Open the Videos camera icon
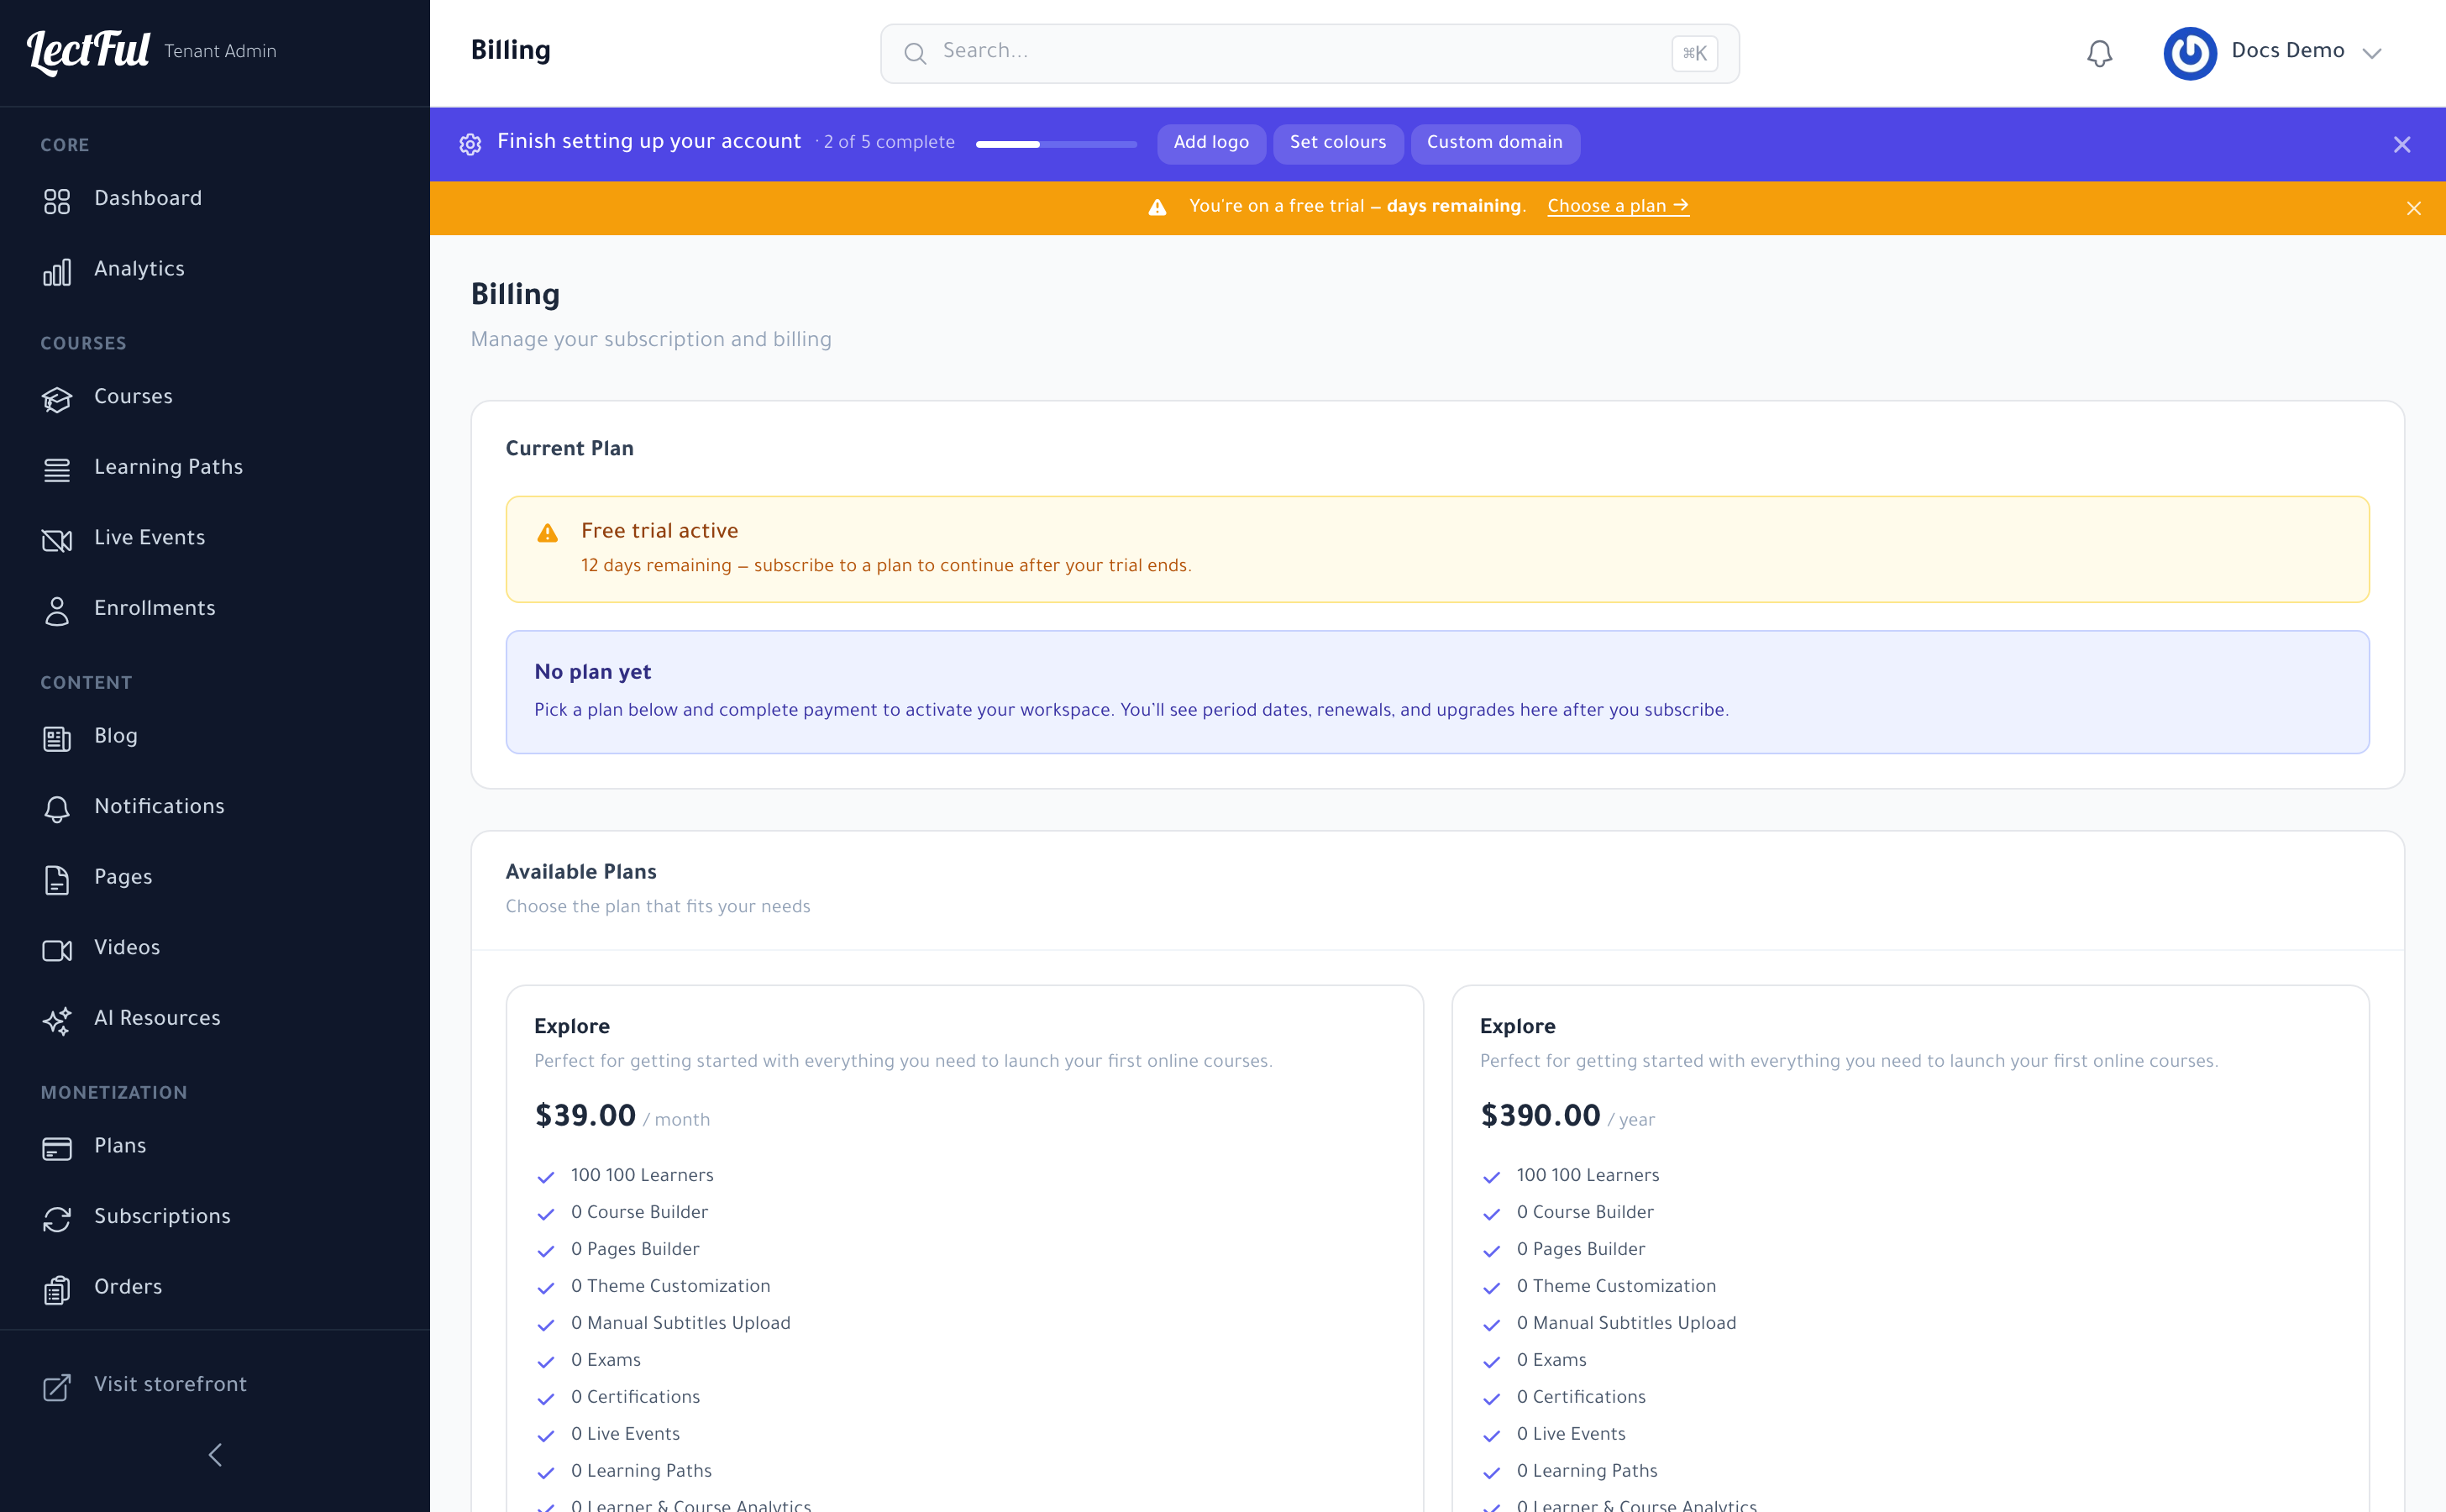This screenshot has width=2446, height=1512. point(57,949)
